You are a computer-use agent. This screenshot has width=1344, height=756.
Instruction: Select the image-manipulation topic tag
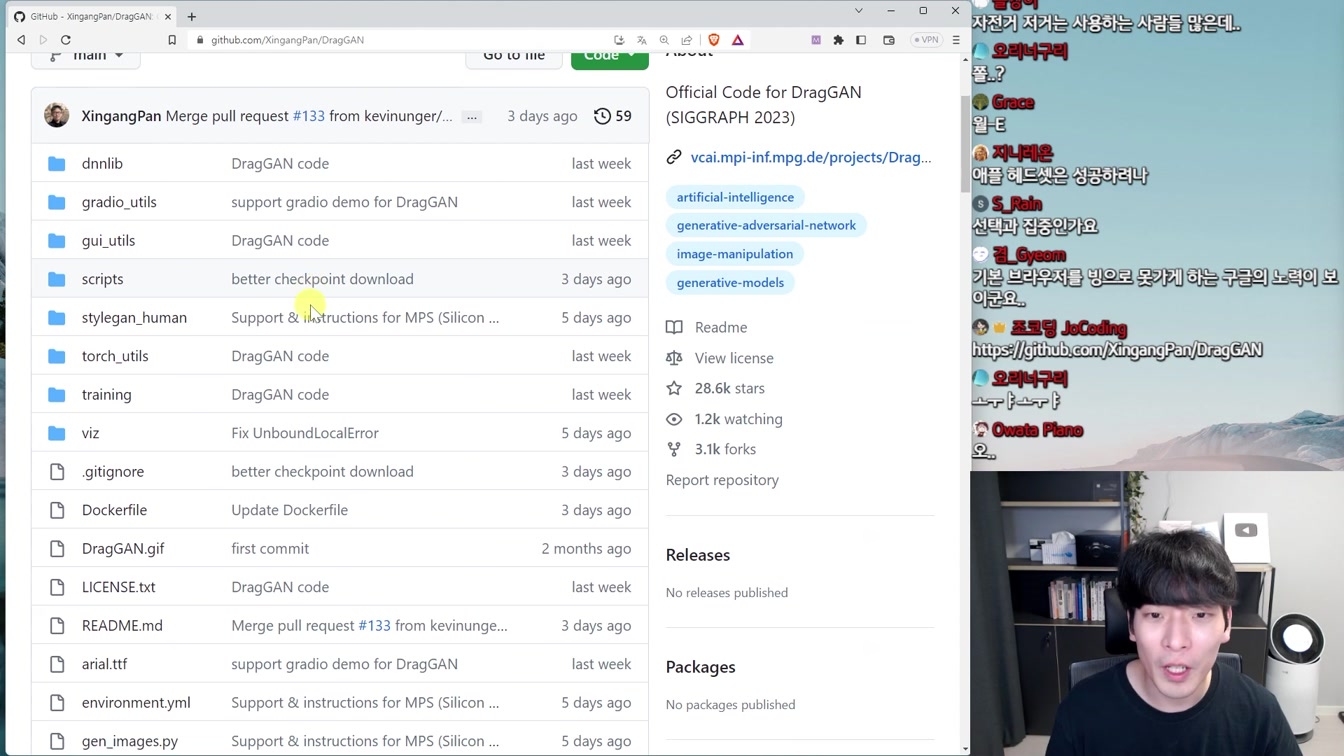[735, 254]
